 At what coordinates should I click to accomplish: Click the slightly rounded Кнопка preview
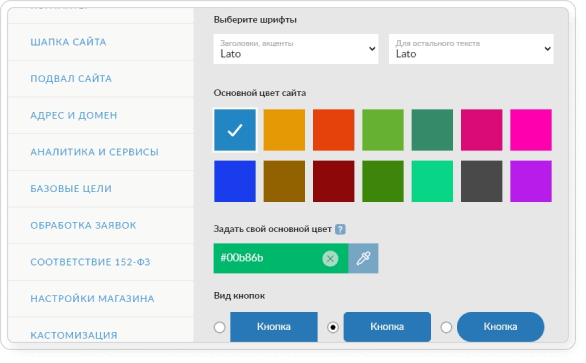coord(387,327)
